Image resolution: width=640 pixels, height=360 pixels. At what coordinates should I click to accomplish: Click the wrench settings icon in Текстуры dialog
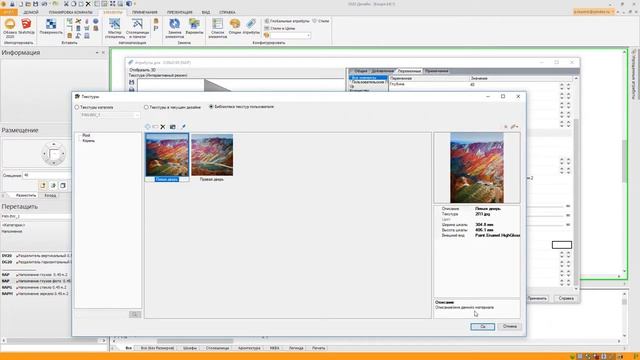click(514, 127)
